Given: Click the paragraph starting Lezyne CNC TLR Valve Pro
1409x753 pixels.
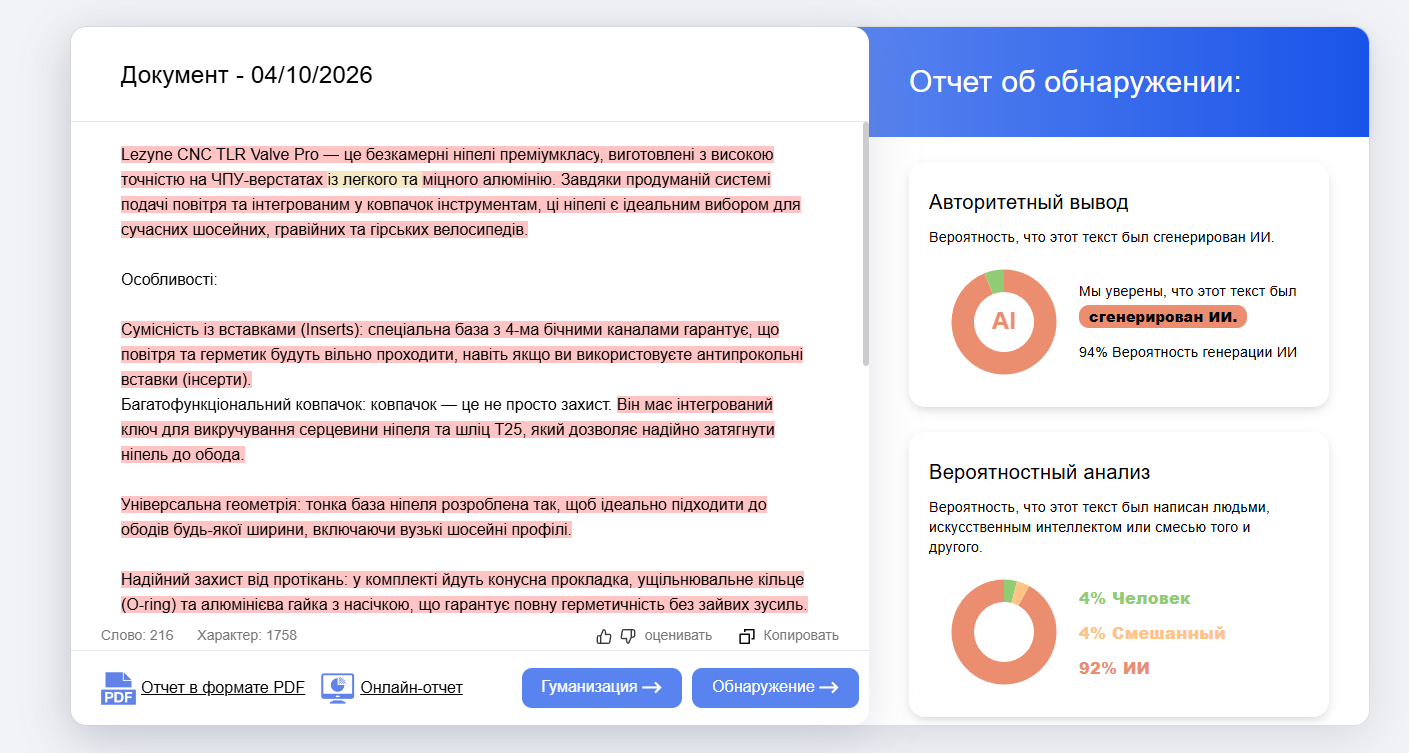Looking at the screenshot, I should [461, 192].
